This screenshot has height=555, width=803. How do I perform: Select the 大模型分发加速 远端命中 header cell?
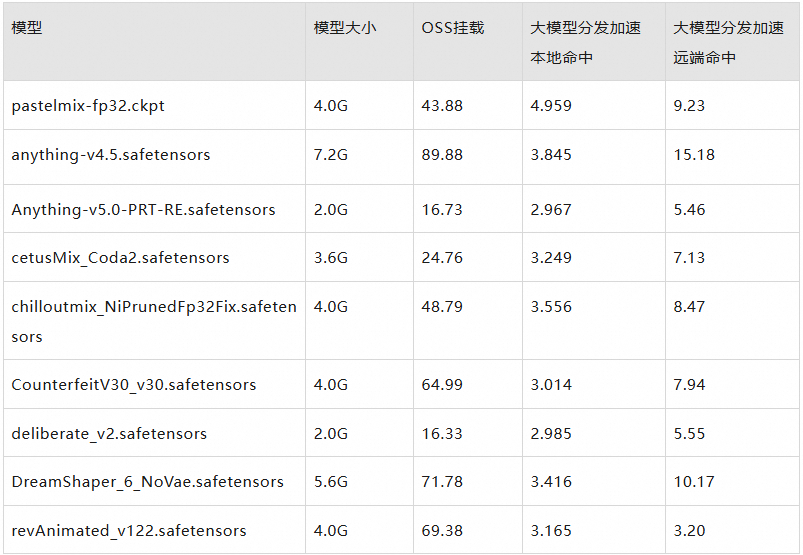tap(728, 42)
